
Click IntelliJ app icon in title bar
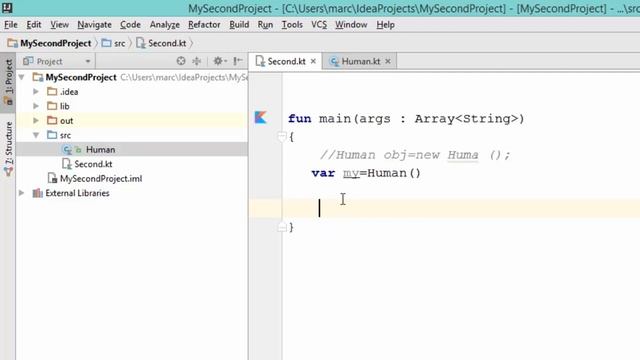pyautogui.click(x=7, y=7)
